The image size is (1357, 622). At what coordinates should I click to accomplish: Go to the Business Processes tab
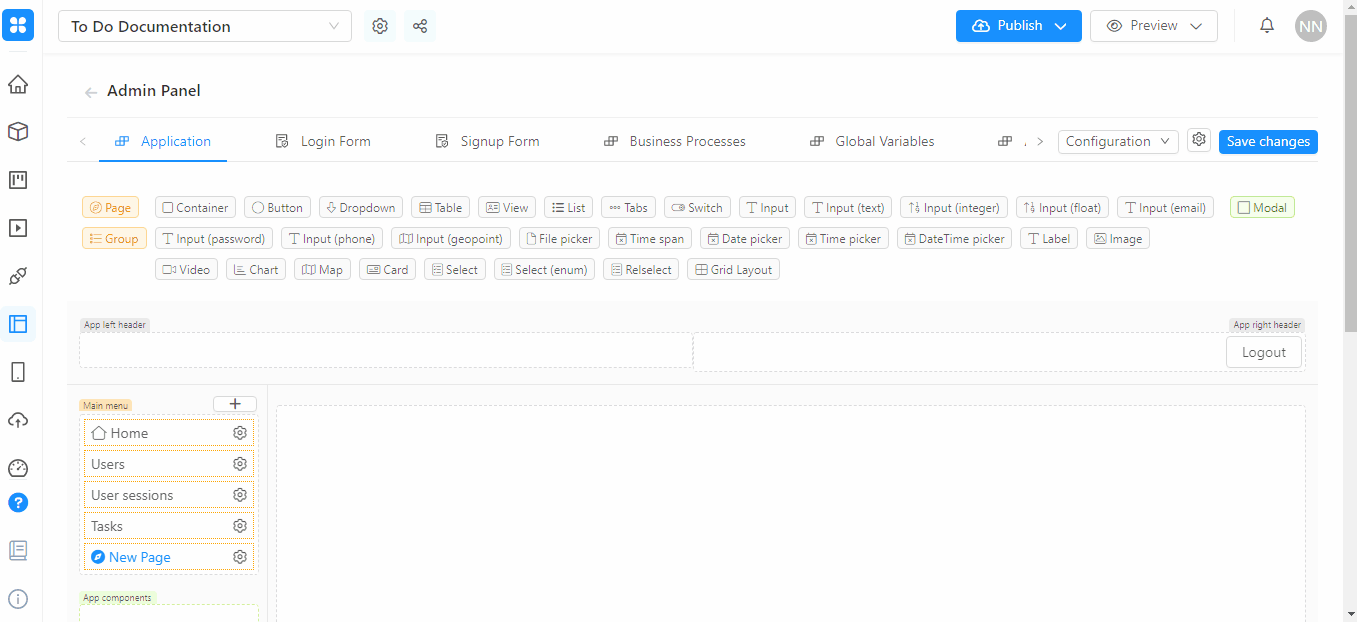[x=675, y=142]
